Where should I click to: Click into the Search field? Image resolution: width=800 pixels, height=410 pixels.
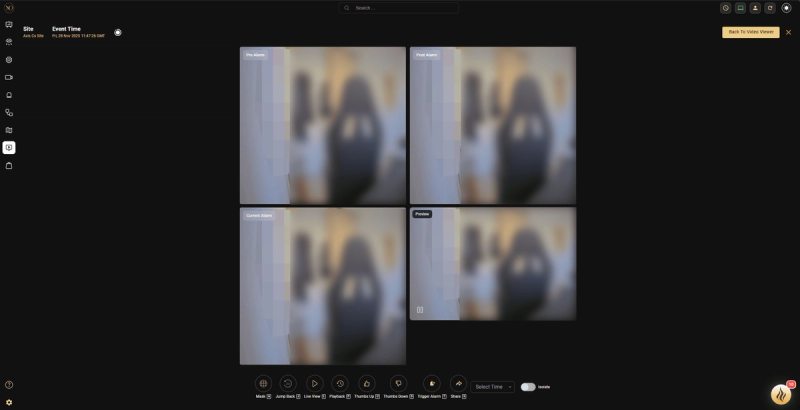(x=399, y=8)
